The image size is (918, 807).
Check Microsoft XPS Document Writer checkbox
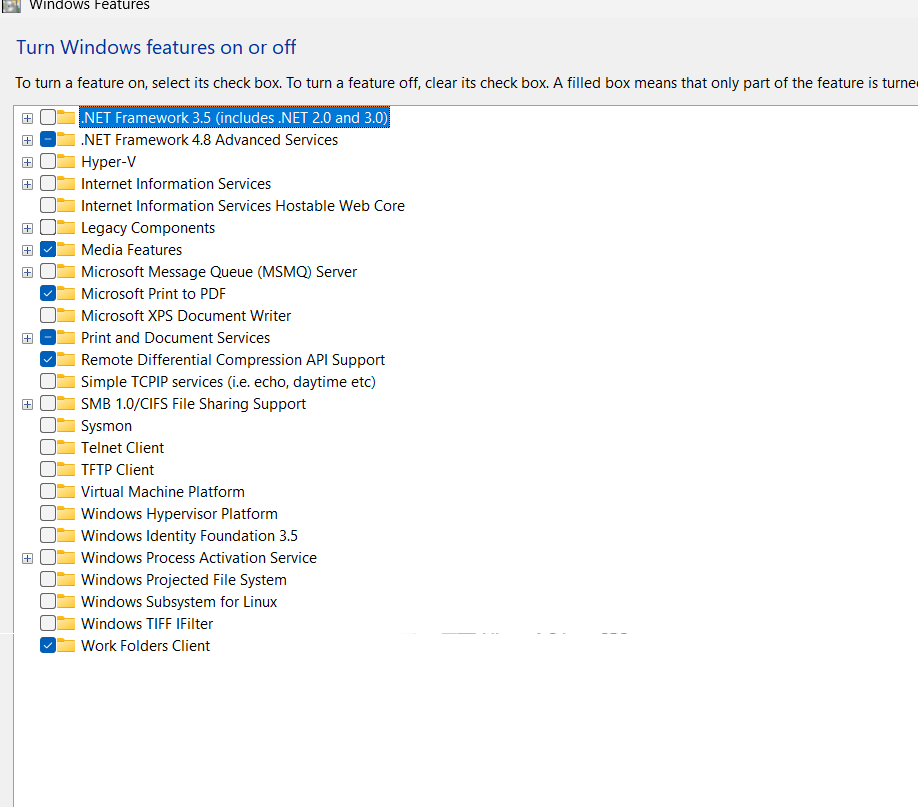pos(48,315)
